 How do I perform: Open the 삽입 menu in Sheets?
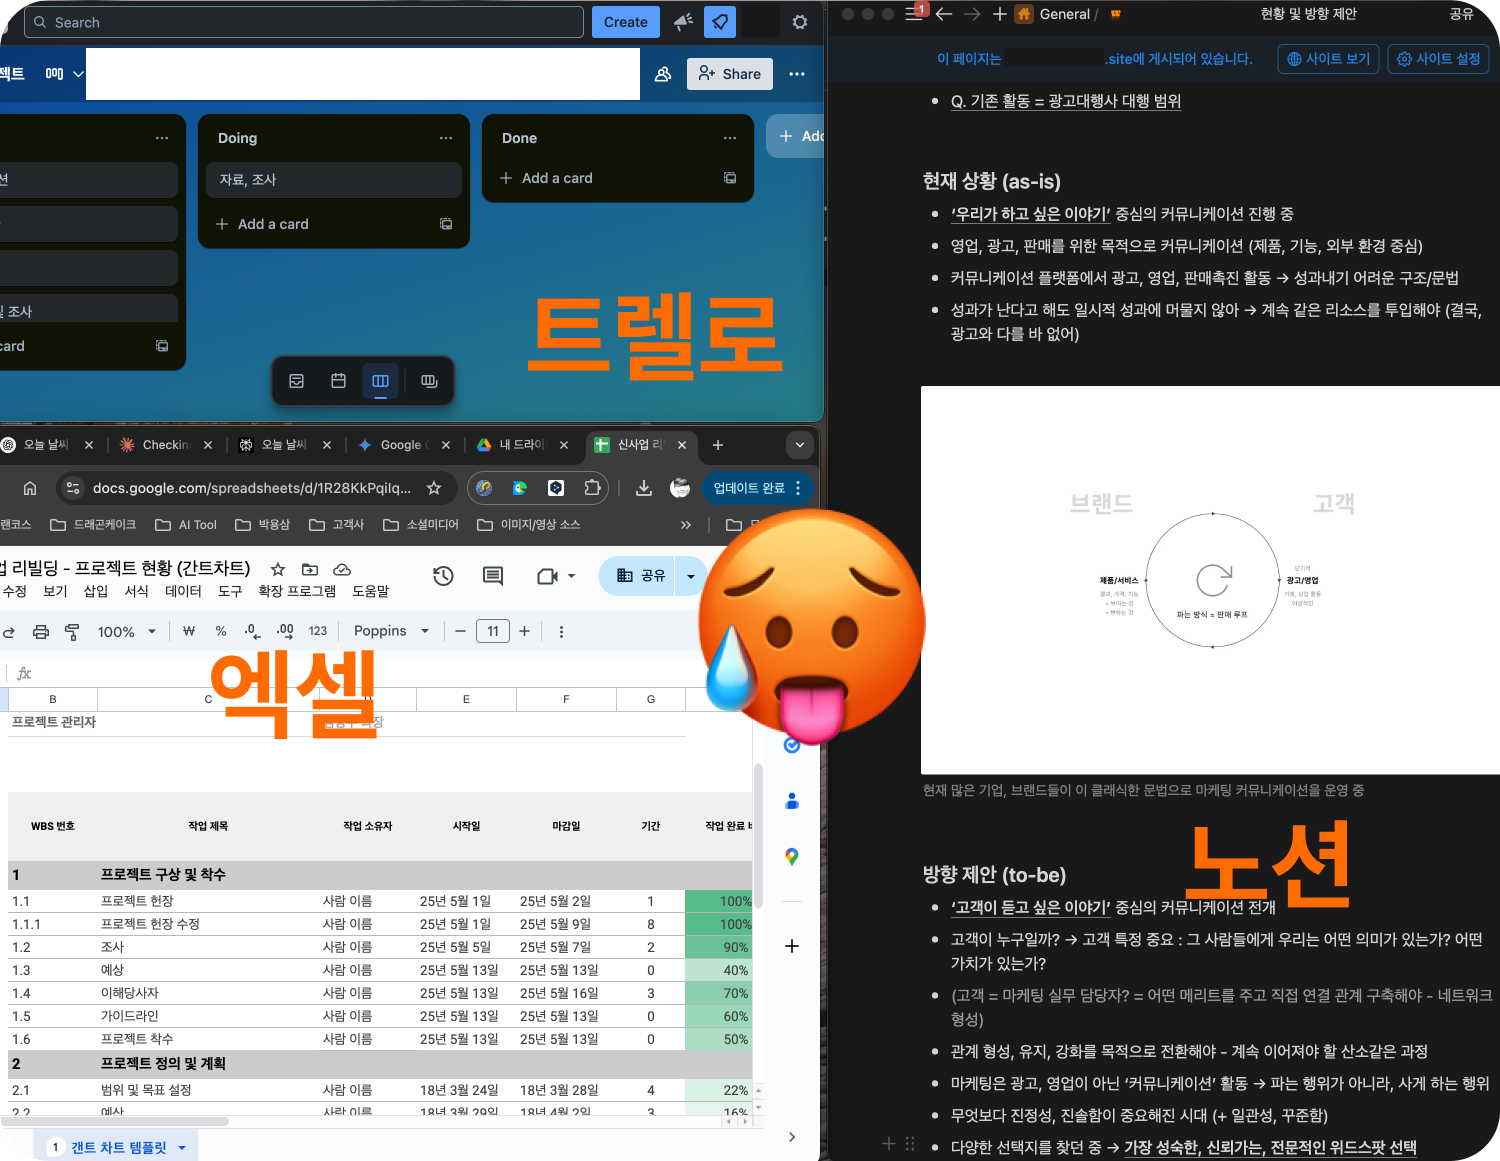coord(96,591)
